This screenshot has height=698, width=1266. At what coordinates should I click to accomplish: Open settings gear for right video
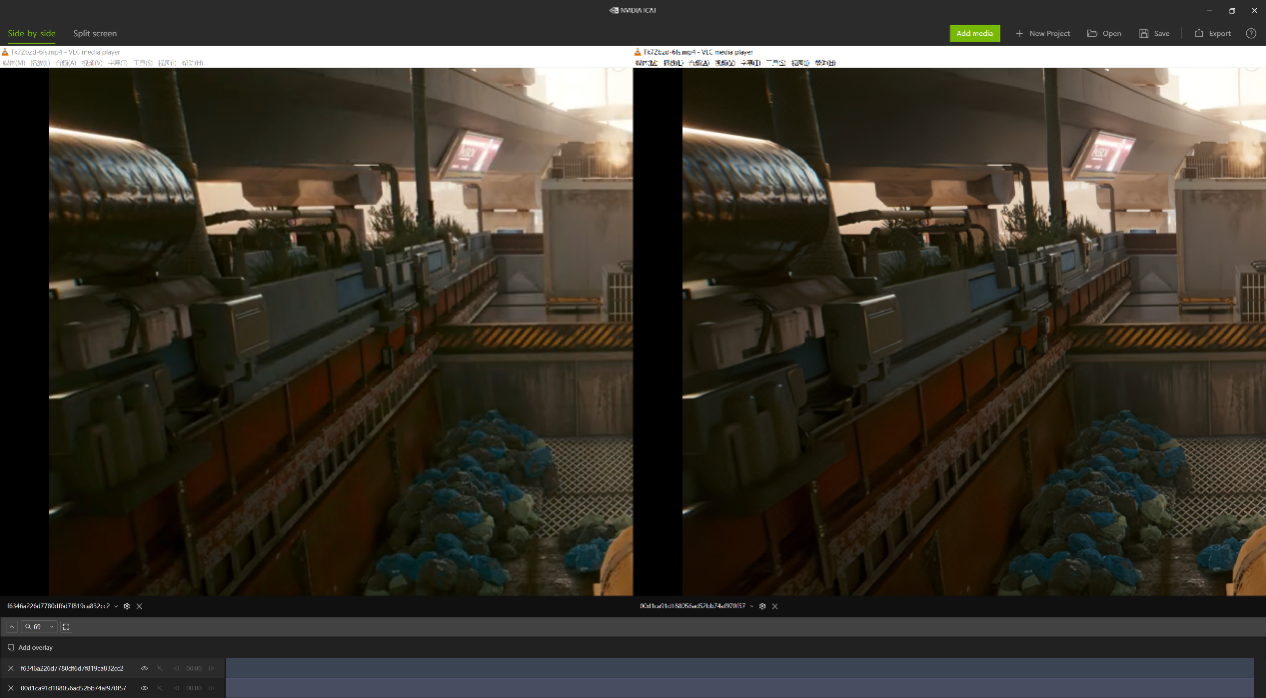pos(762,606)
